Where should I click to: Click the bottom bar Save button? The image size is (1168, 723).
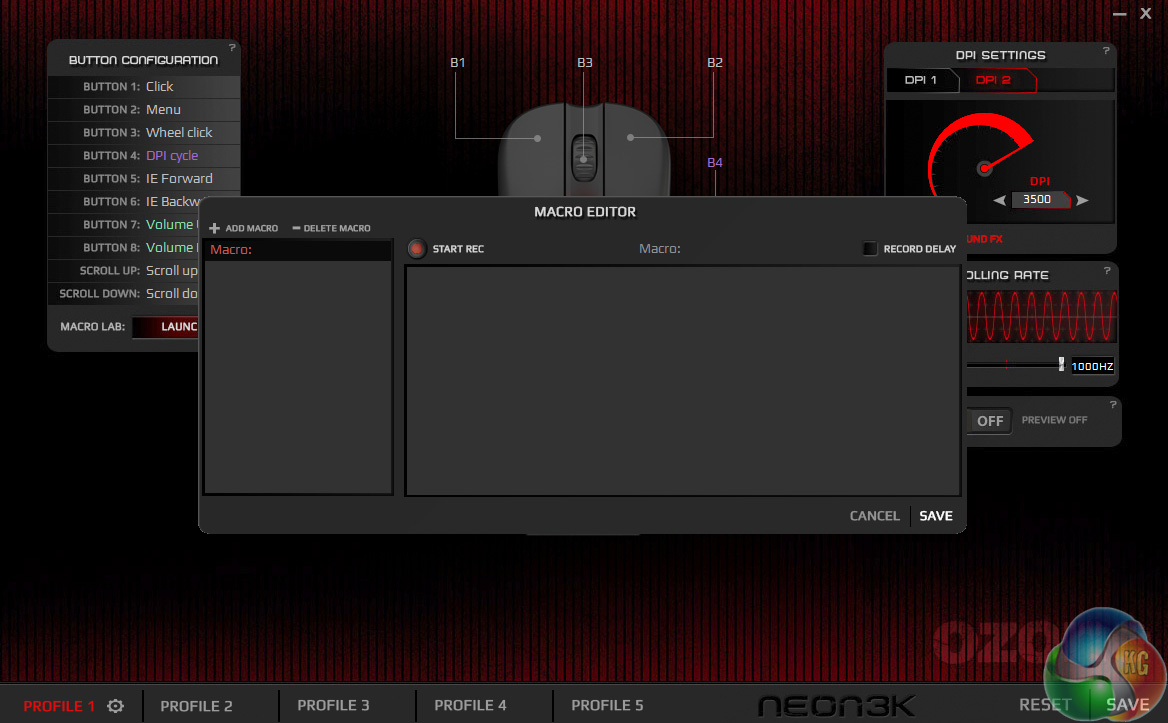1127,704
